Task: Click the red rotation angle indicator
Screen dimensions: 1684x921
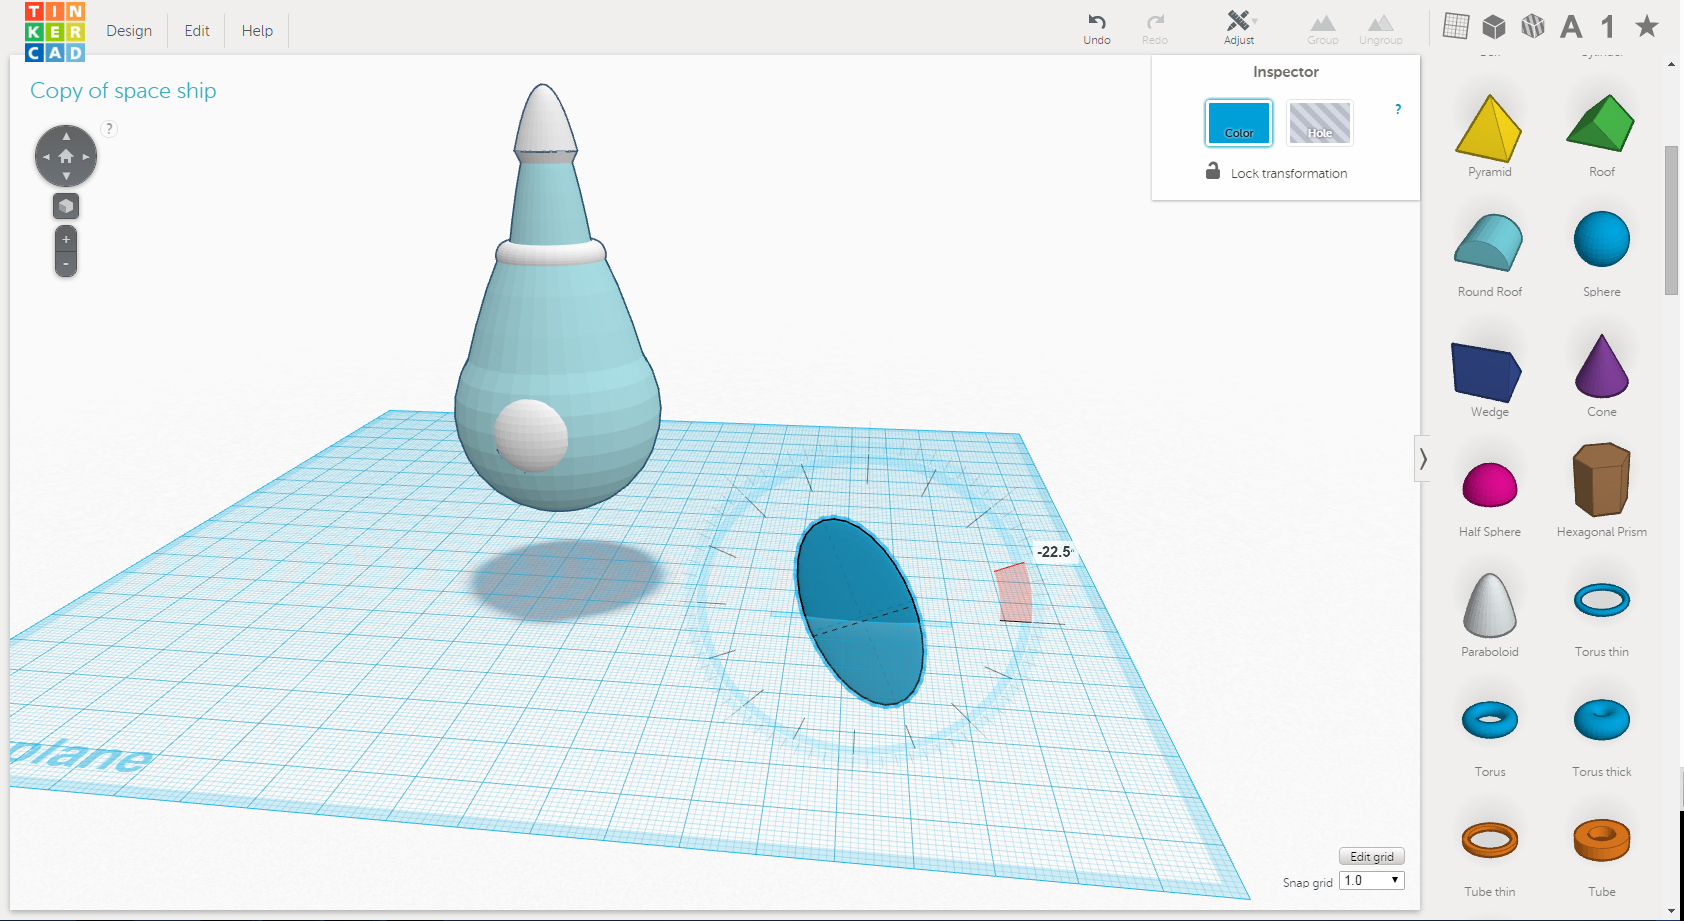Action: (x=1013, y=593)
